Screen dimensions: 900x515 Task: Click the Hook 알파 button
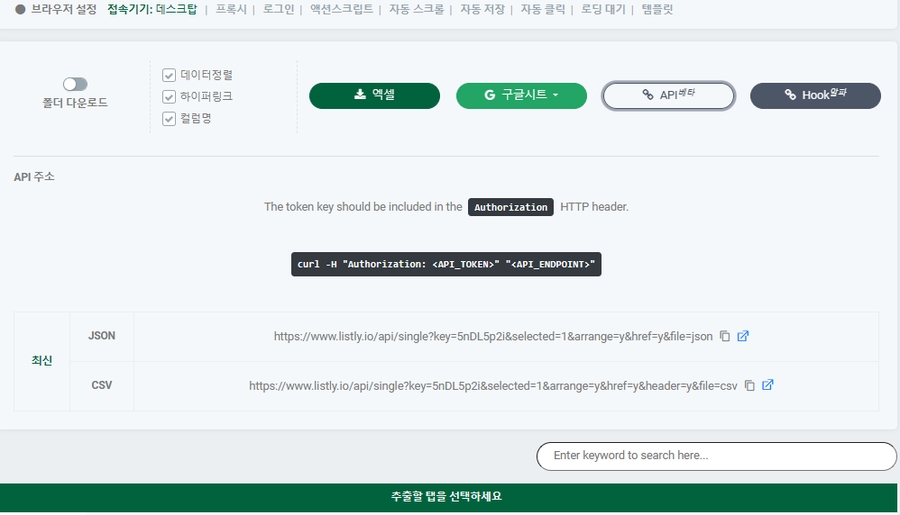coord(815,95)
